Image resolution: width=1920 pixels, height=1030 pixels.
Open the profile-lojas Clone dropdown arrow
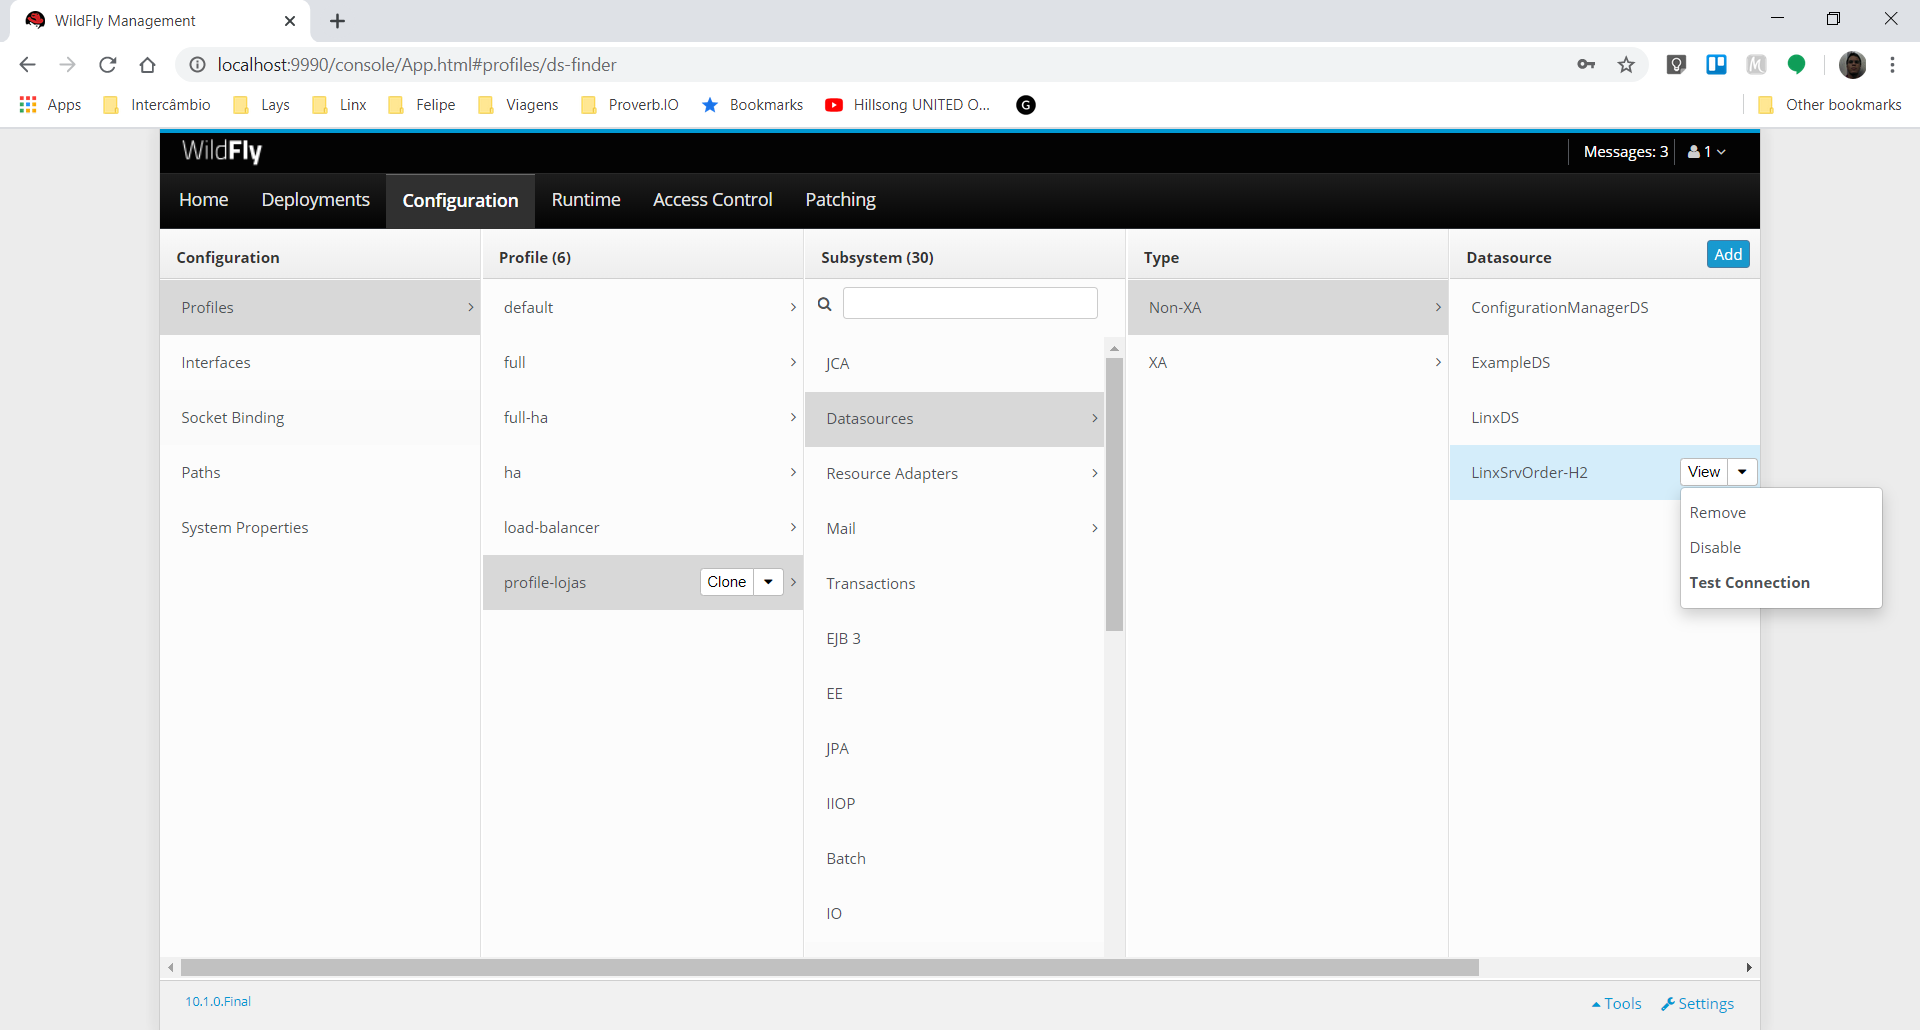(x=768, y=582)
